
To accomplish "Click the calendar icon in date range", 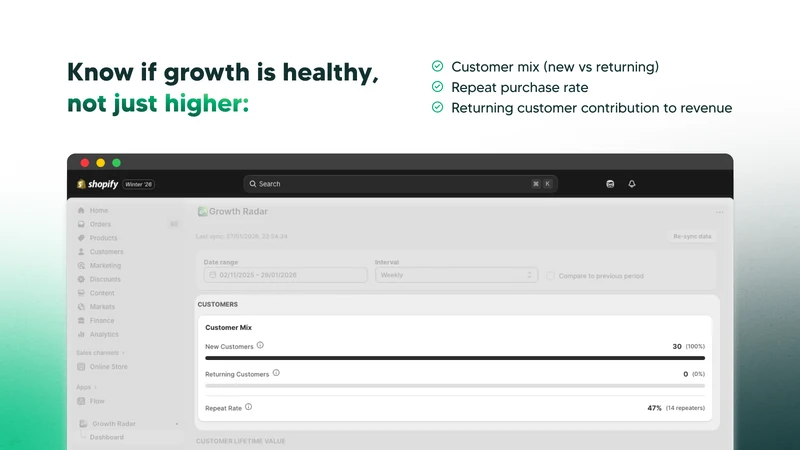I will pos(213,275).
